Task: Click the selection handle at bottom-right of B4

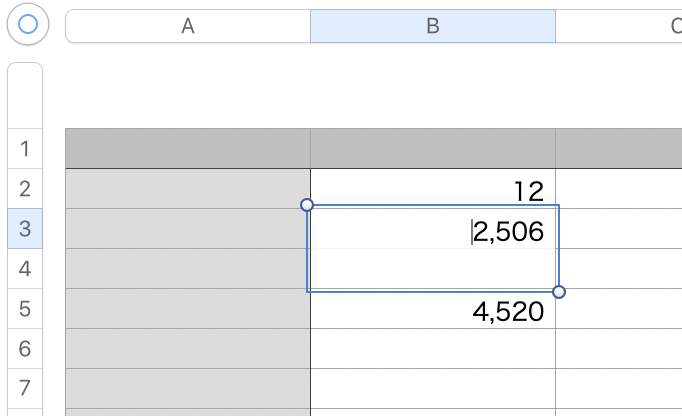Action: pos(559,292)
